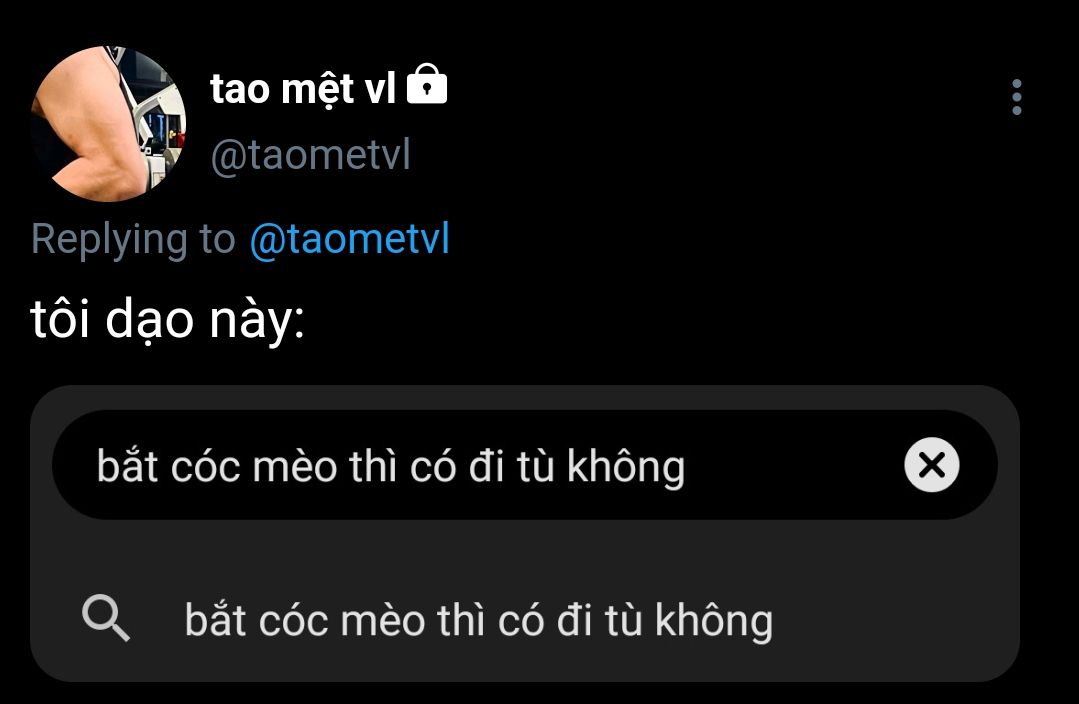Click the magnifying glass search suggestion icon
This screenshot has height=704, width=1079.
(105, 618)
